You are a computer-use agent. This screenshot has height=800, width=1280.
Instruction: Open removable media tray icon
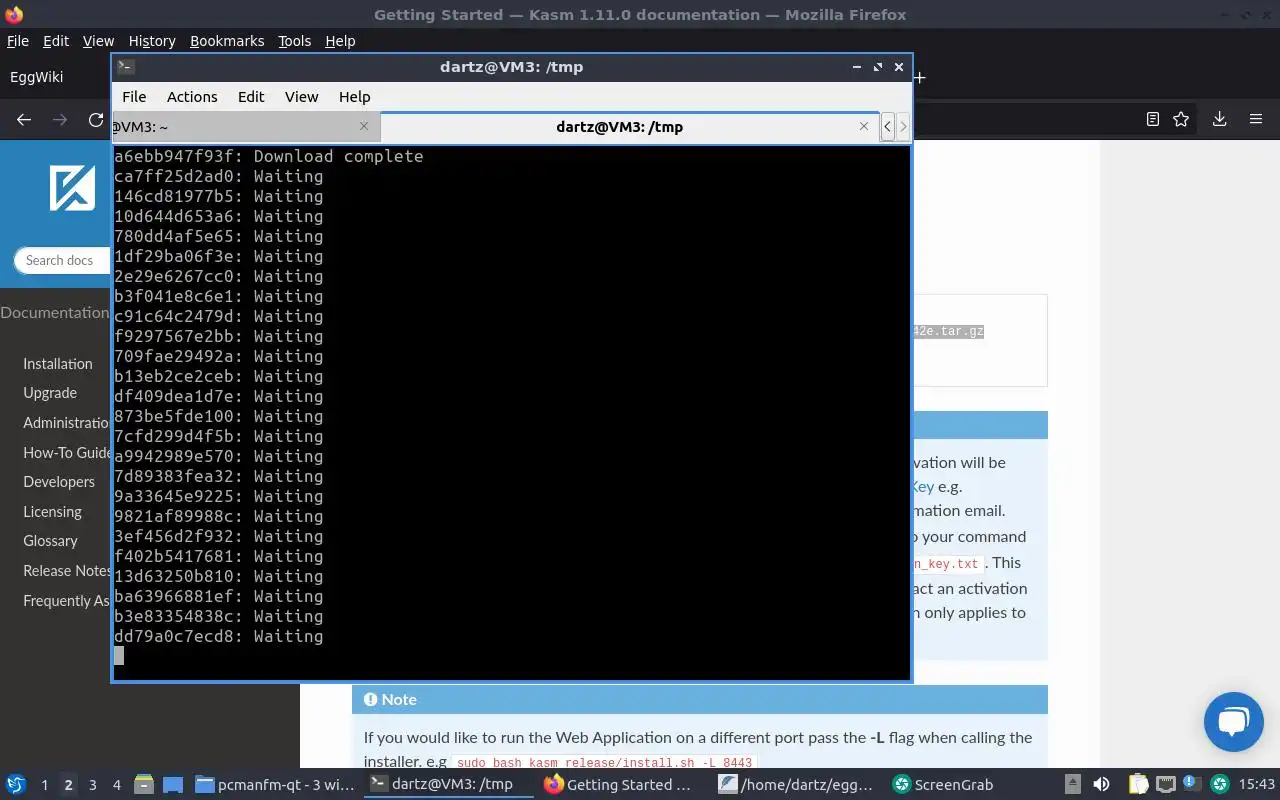[1072, 785]
